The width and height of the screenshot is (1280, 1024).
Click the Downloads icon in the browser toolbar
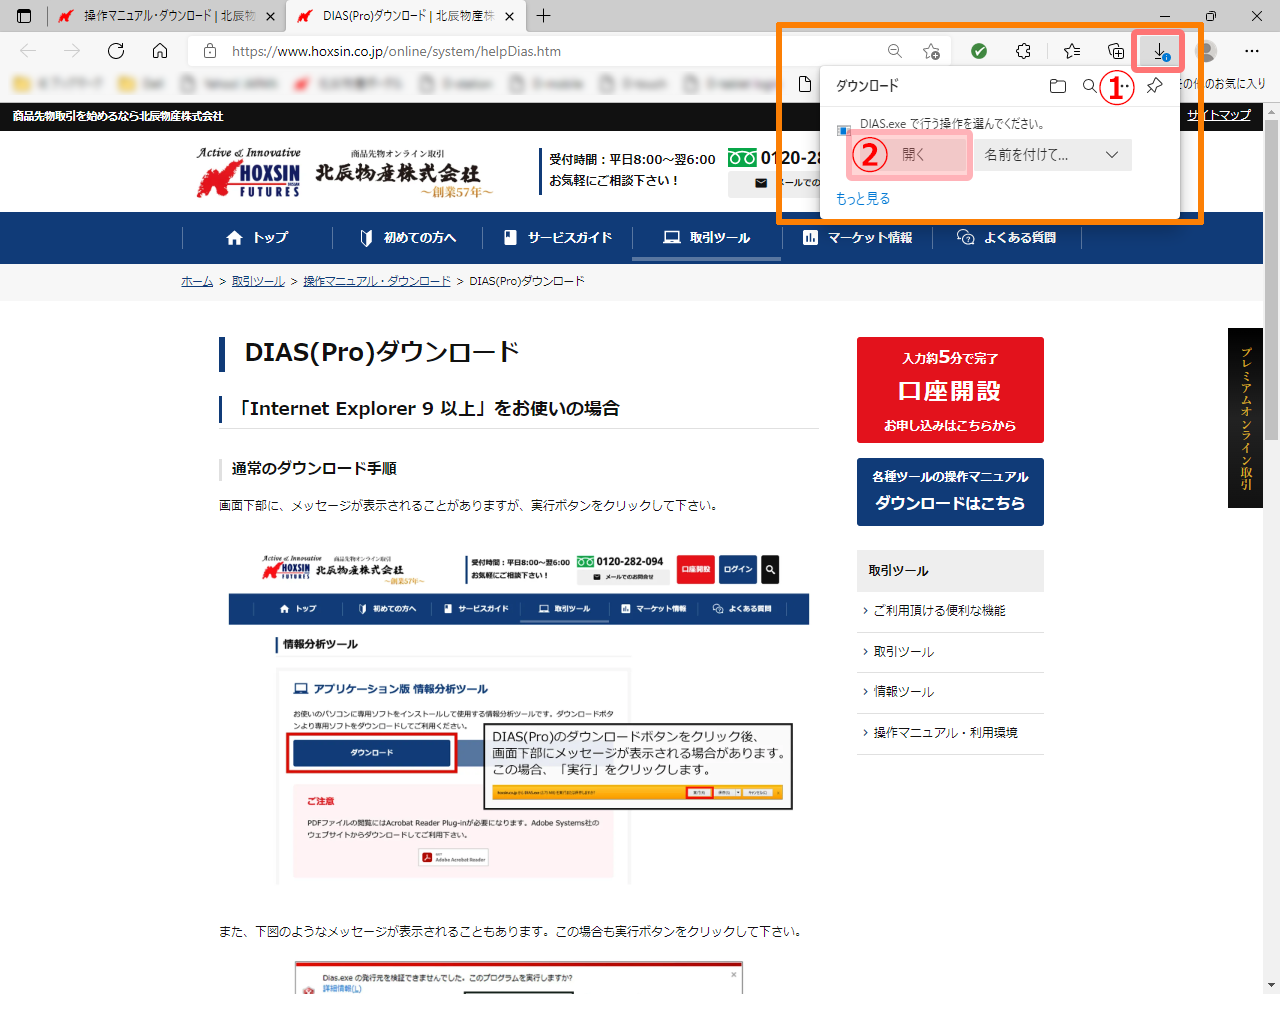1159,51
